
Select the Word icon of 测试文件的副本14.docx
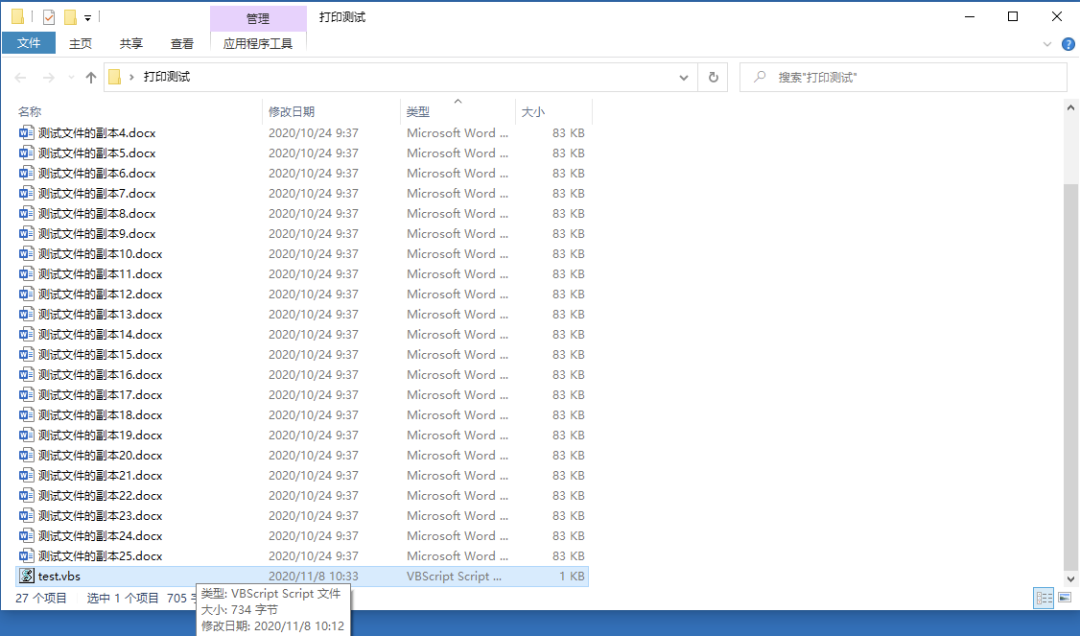click(26, 334)
